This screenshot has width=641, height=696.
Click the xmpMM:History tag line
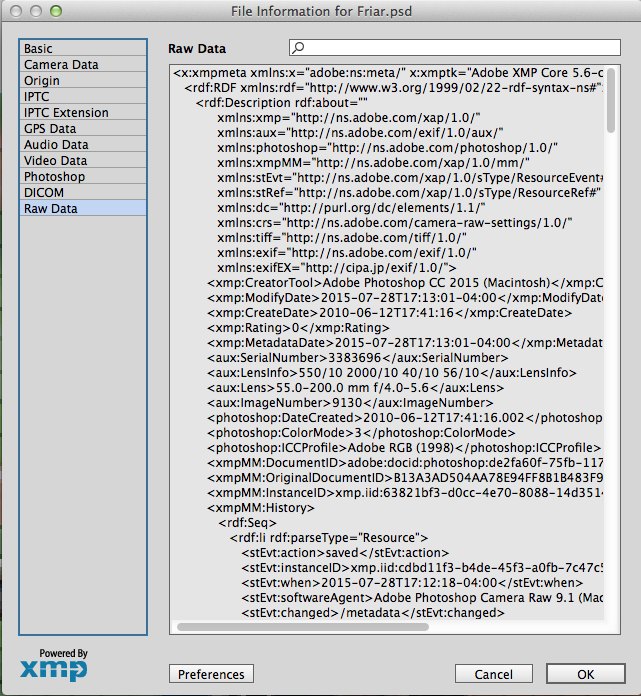click(x=261, y=508)
